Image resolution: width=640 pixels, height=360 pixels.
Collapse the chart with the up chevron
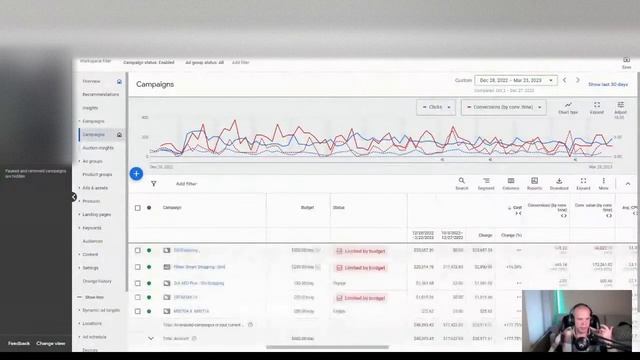(x=628, y=184)
